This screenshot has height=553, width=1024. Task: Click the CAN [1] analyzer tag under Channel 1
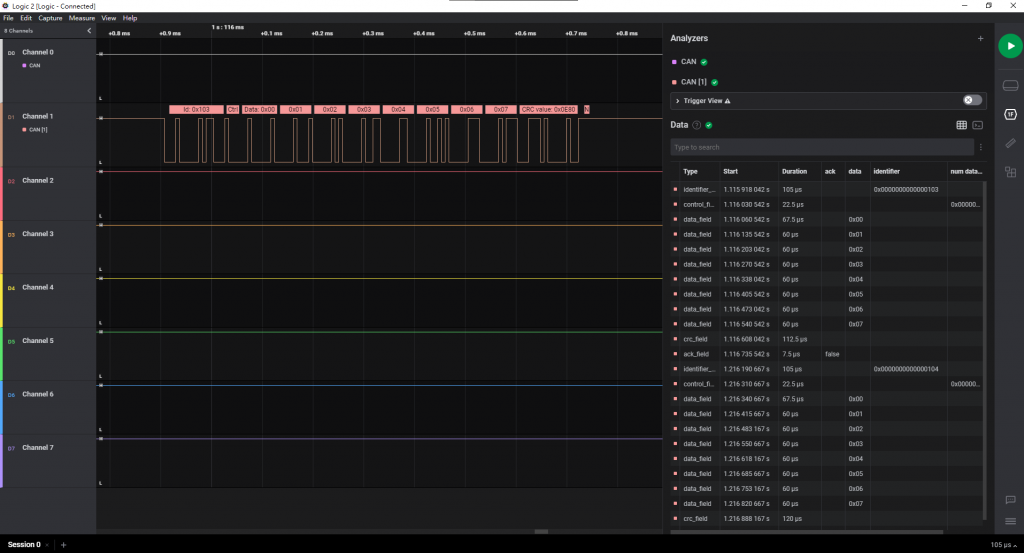(x=35, y=129)
